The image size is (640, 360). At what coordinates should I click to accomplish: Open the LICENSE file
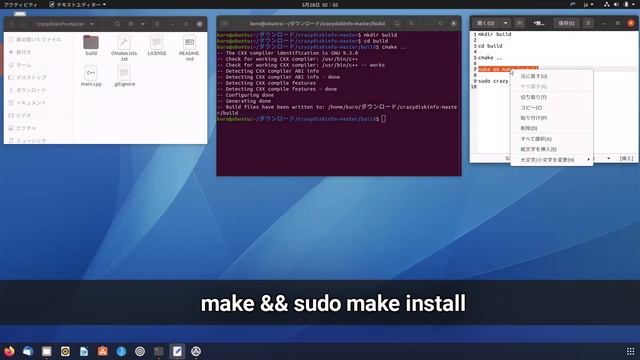[157, 45]
